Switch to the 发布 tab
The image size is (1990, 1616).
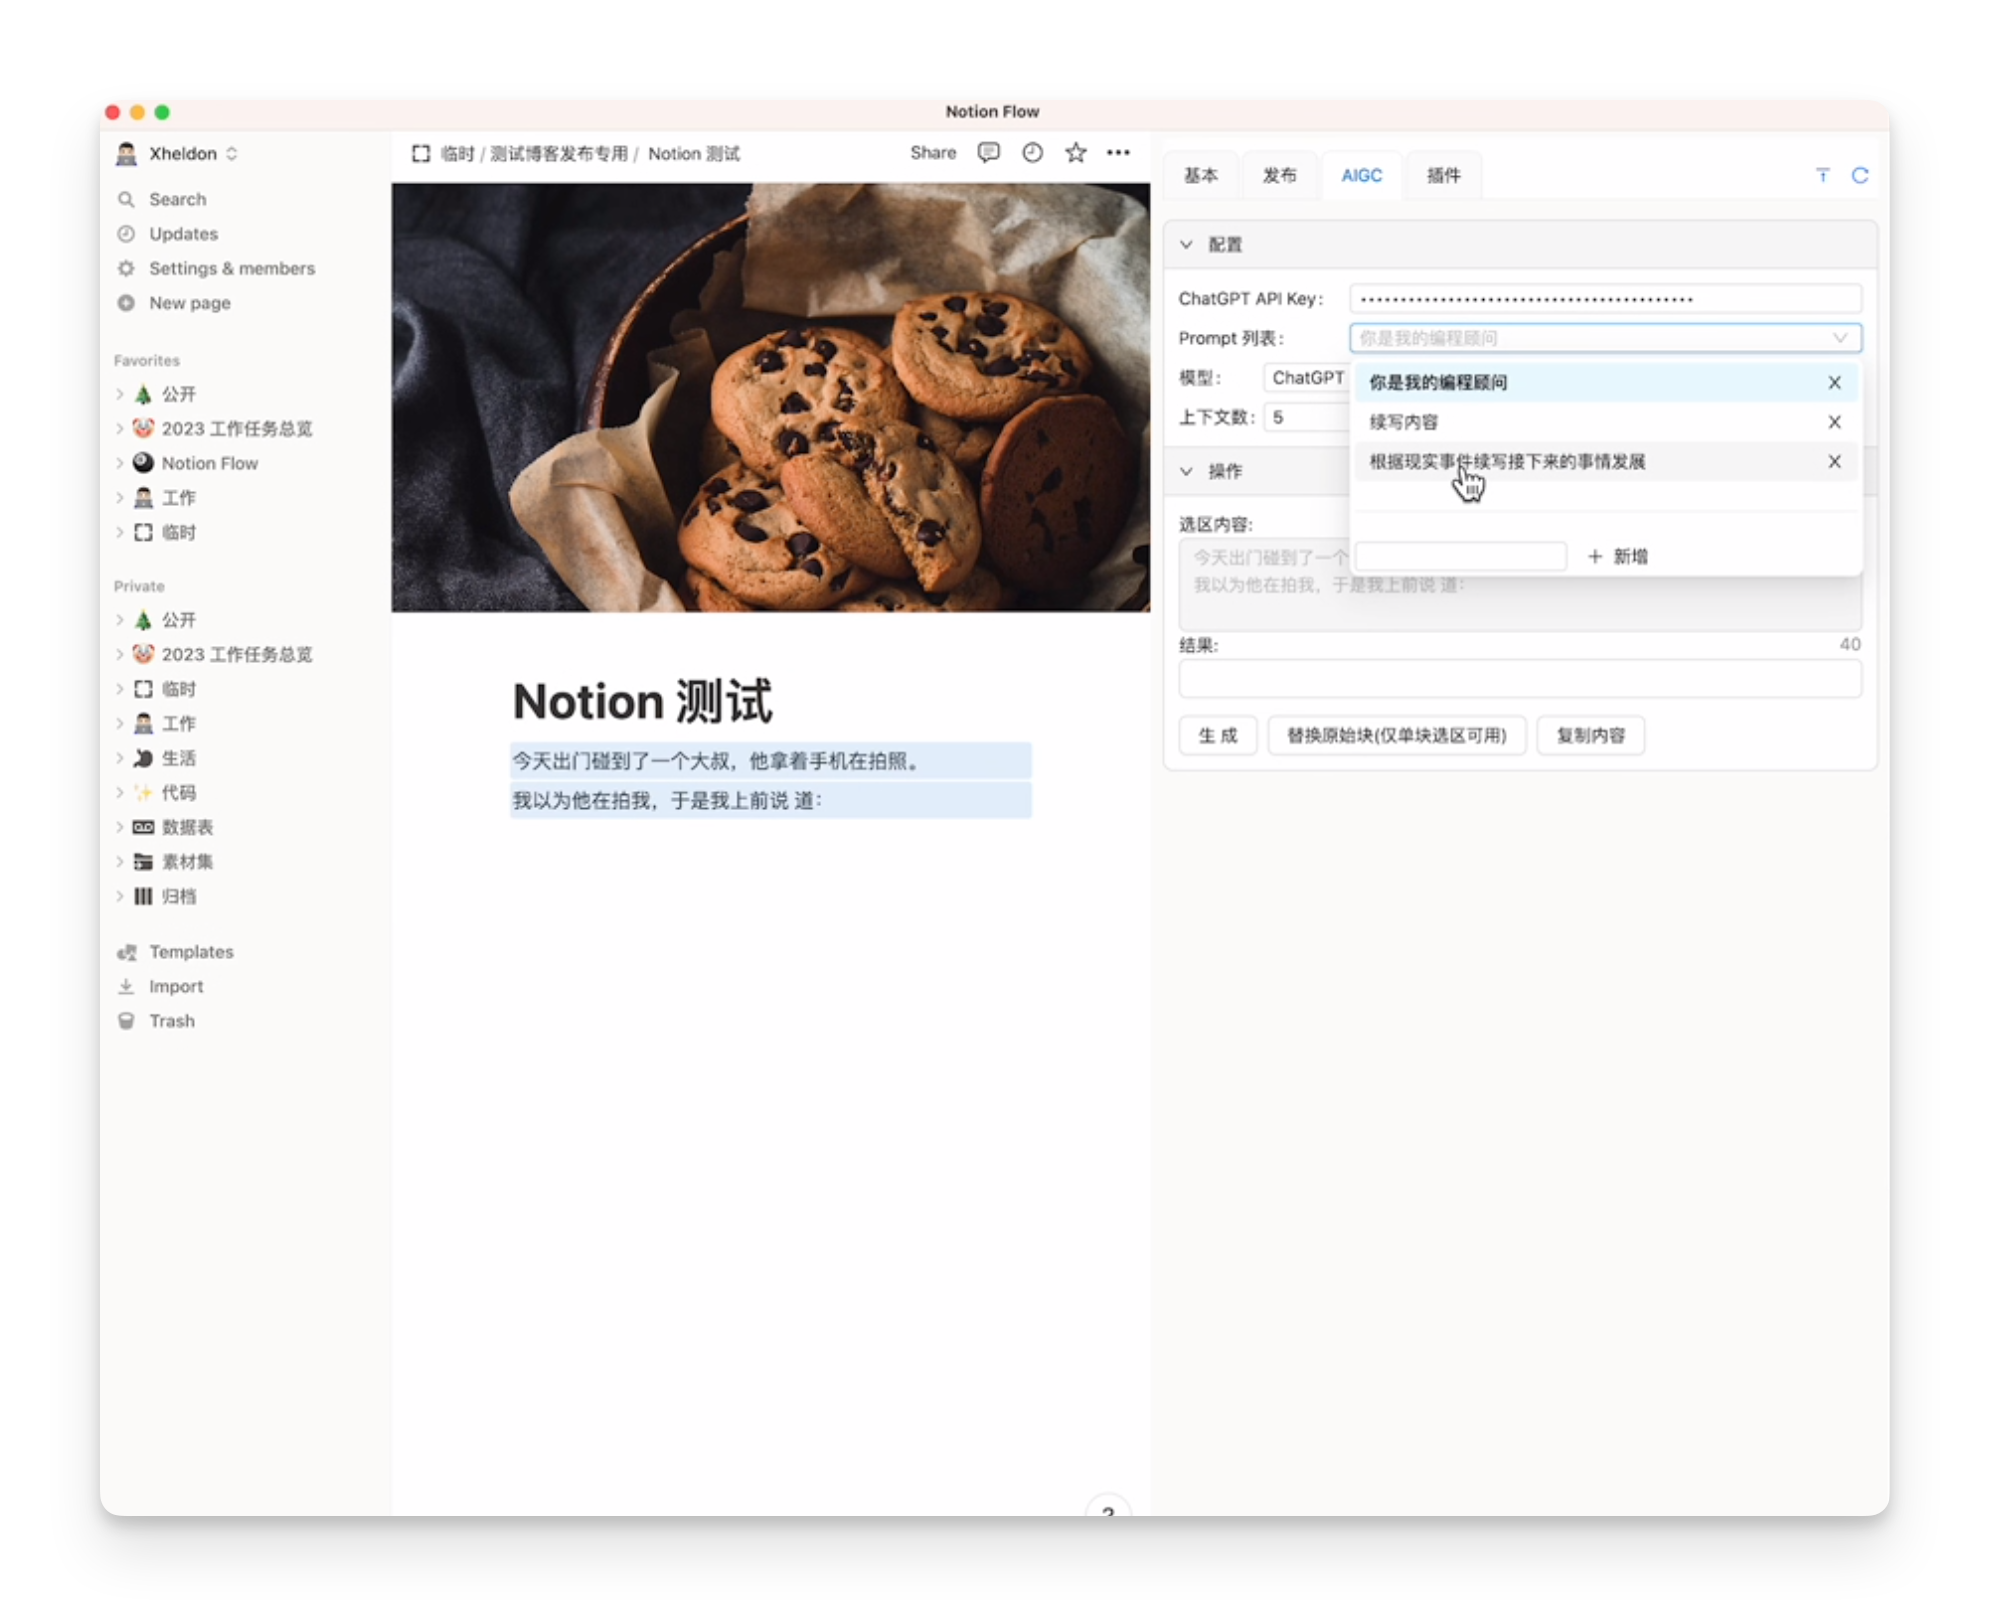[x=1279, y=176]
